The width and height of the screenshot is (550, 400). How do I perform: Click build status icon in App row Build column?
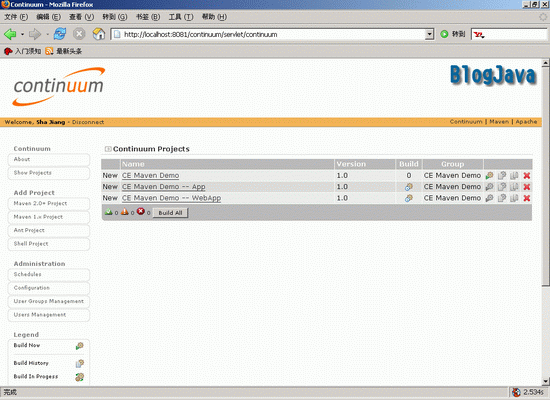(x=409, y=187)
